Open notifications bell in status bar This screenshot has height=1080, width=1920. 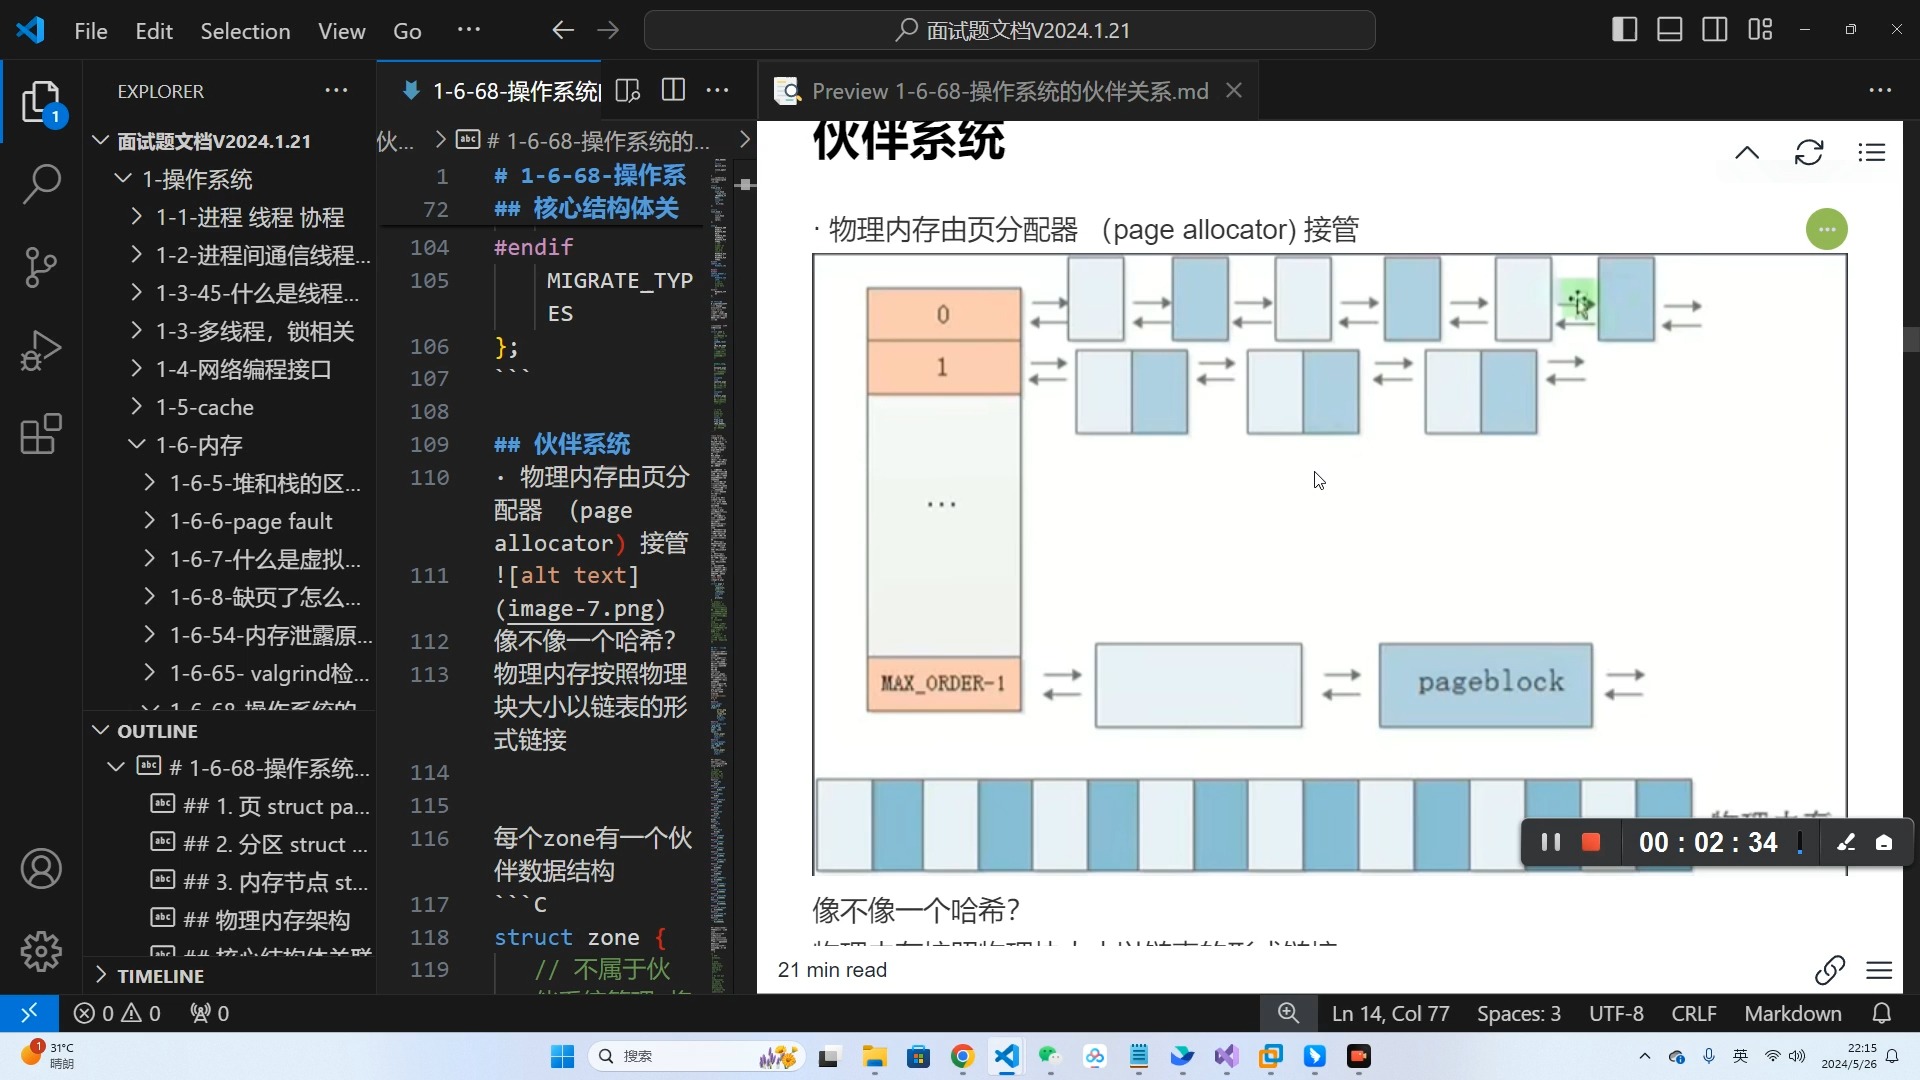[x=1882, y=1013]
